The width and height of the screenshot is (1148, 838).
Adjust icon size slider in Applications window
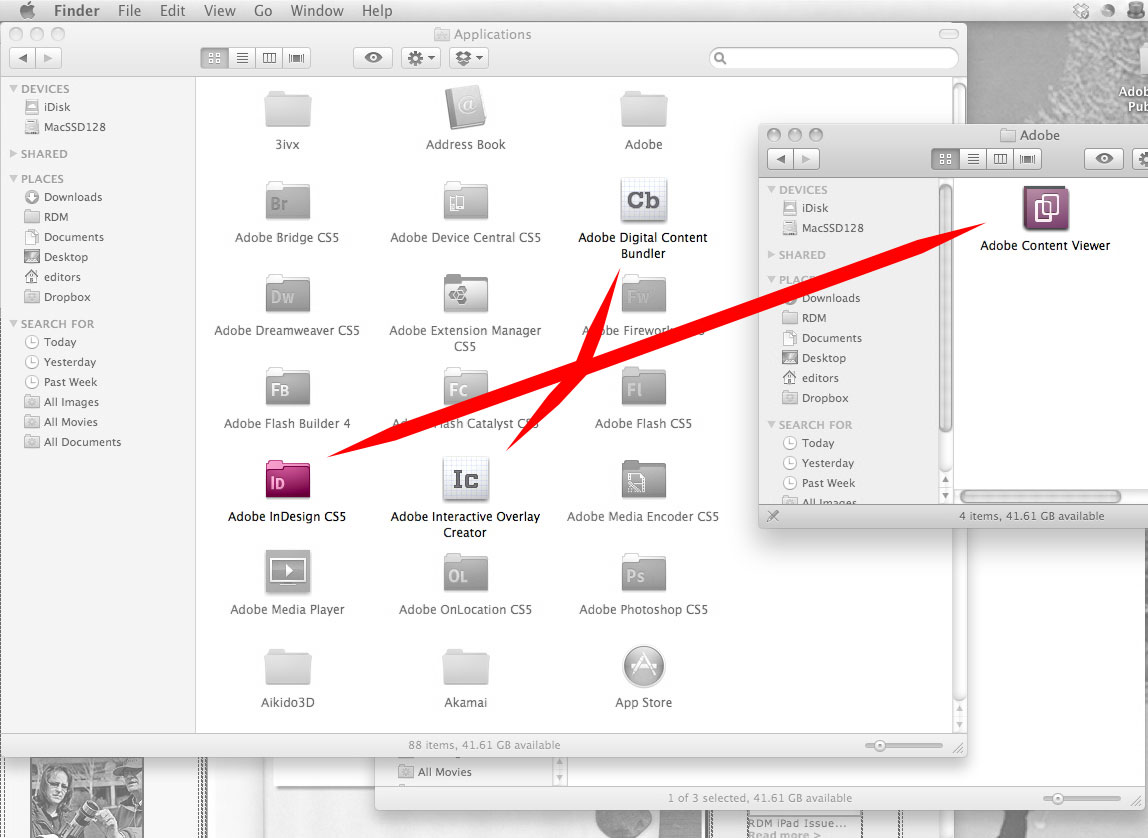(880, 746)
